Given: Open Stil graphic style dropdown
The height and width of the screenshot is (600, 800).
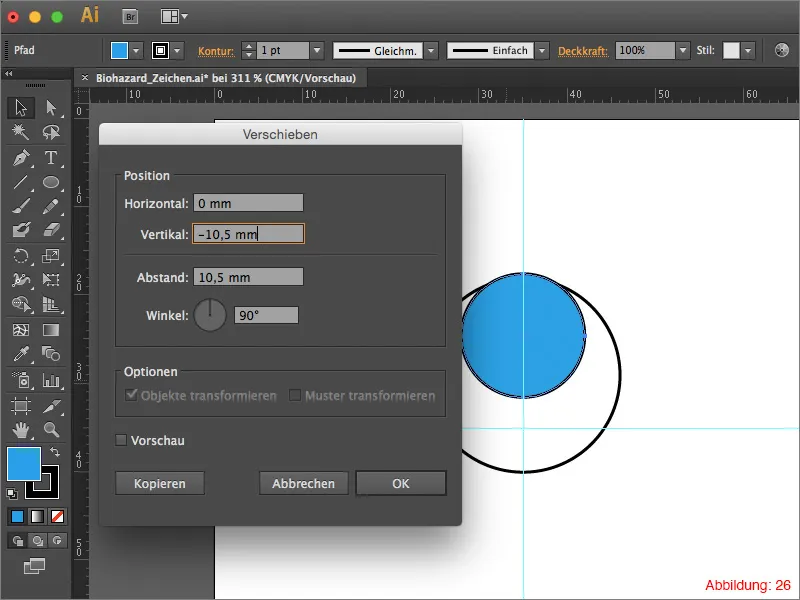Looking at the screenshot, I should point(748,51).
